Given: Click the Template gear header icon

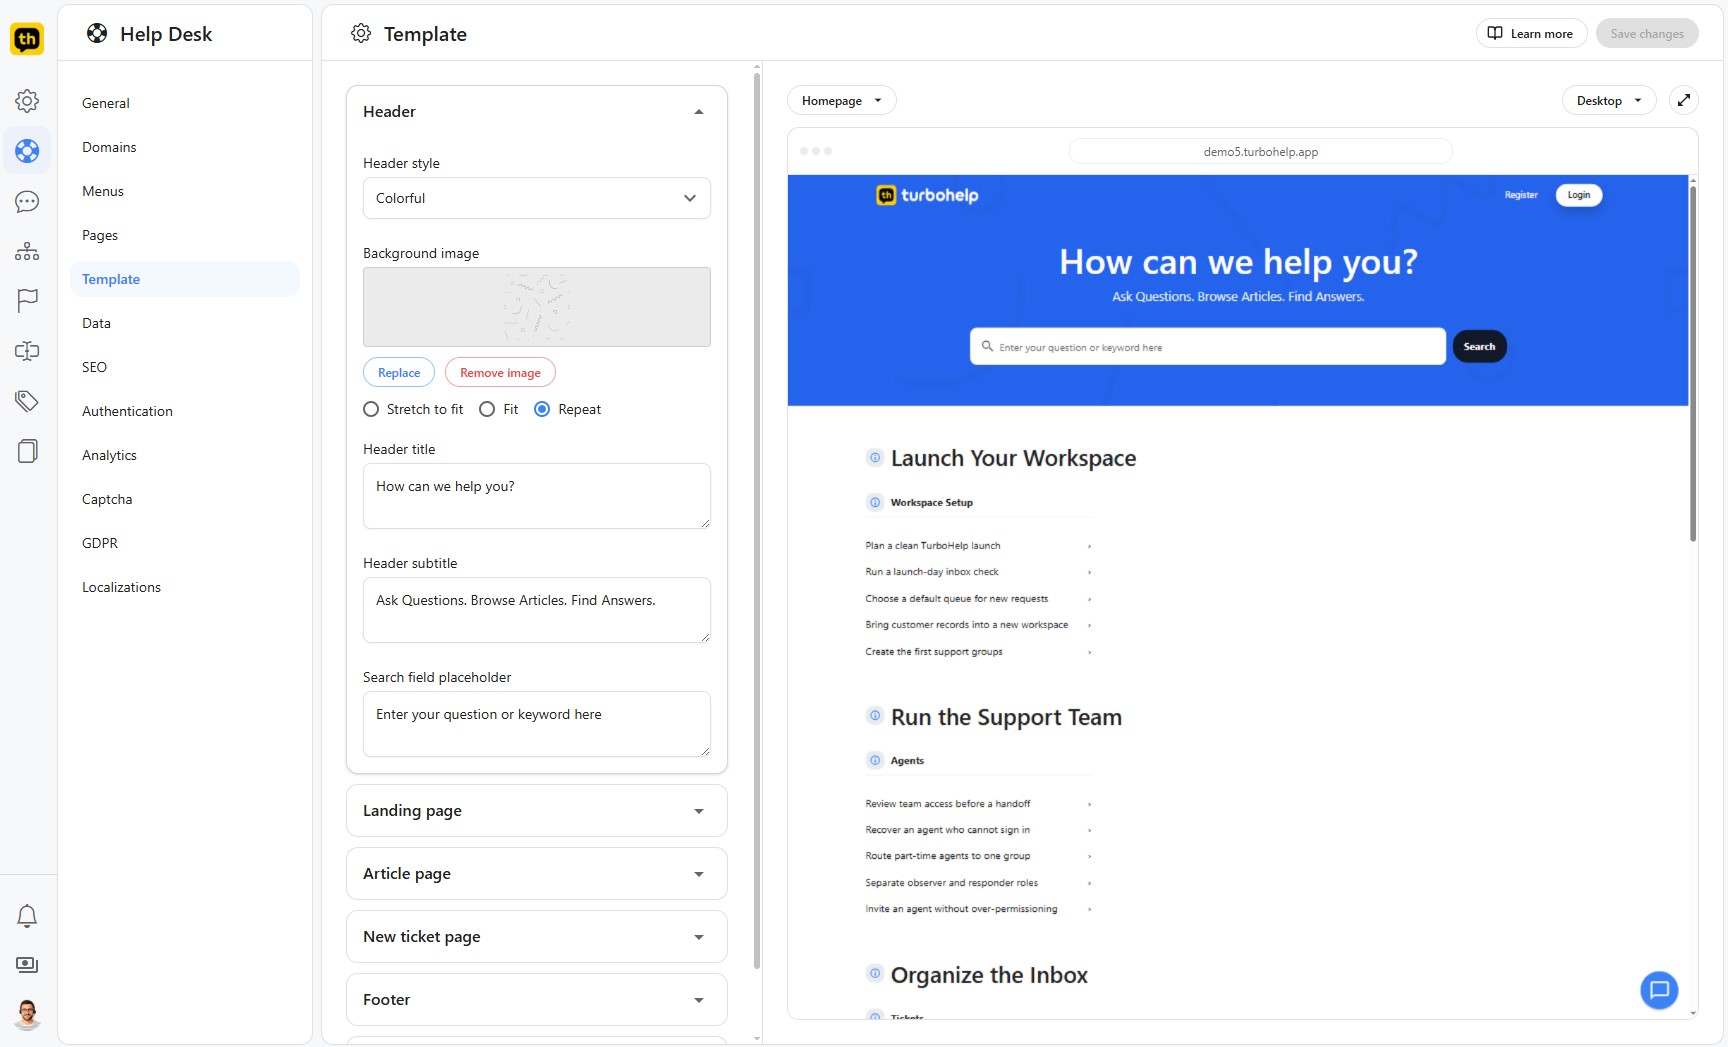Looking at the screenshot, I should 361,33.
